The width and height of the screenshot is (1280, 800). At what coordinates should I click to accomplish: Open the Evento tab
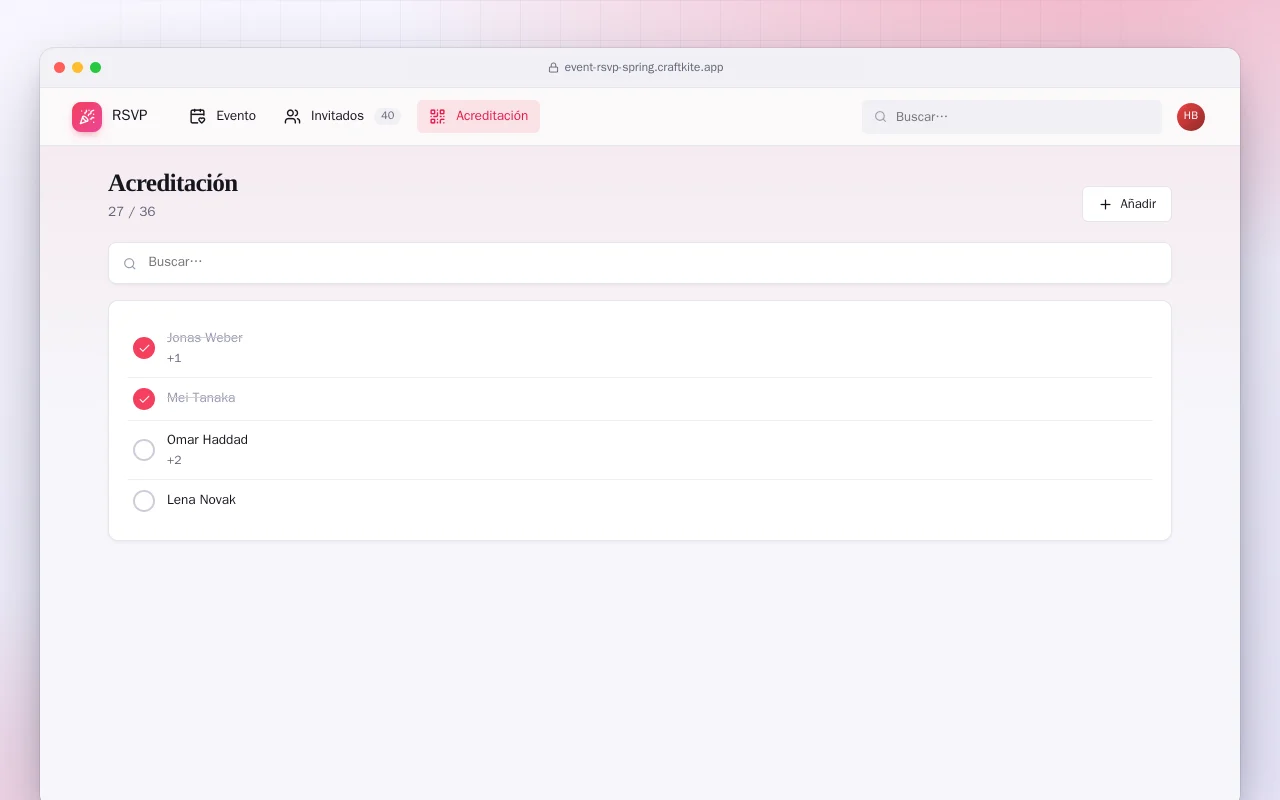(x=223, y=116)
